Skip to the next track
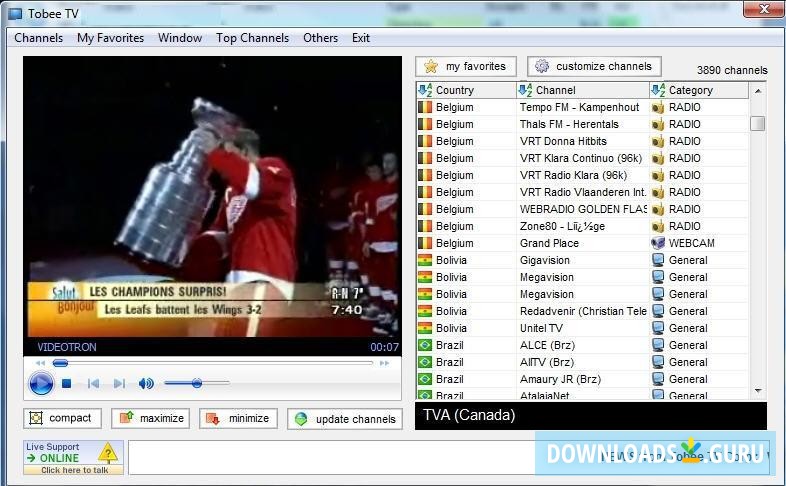This screenshot has height=486, width=786. [x=119, y=384]
